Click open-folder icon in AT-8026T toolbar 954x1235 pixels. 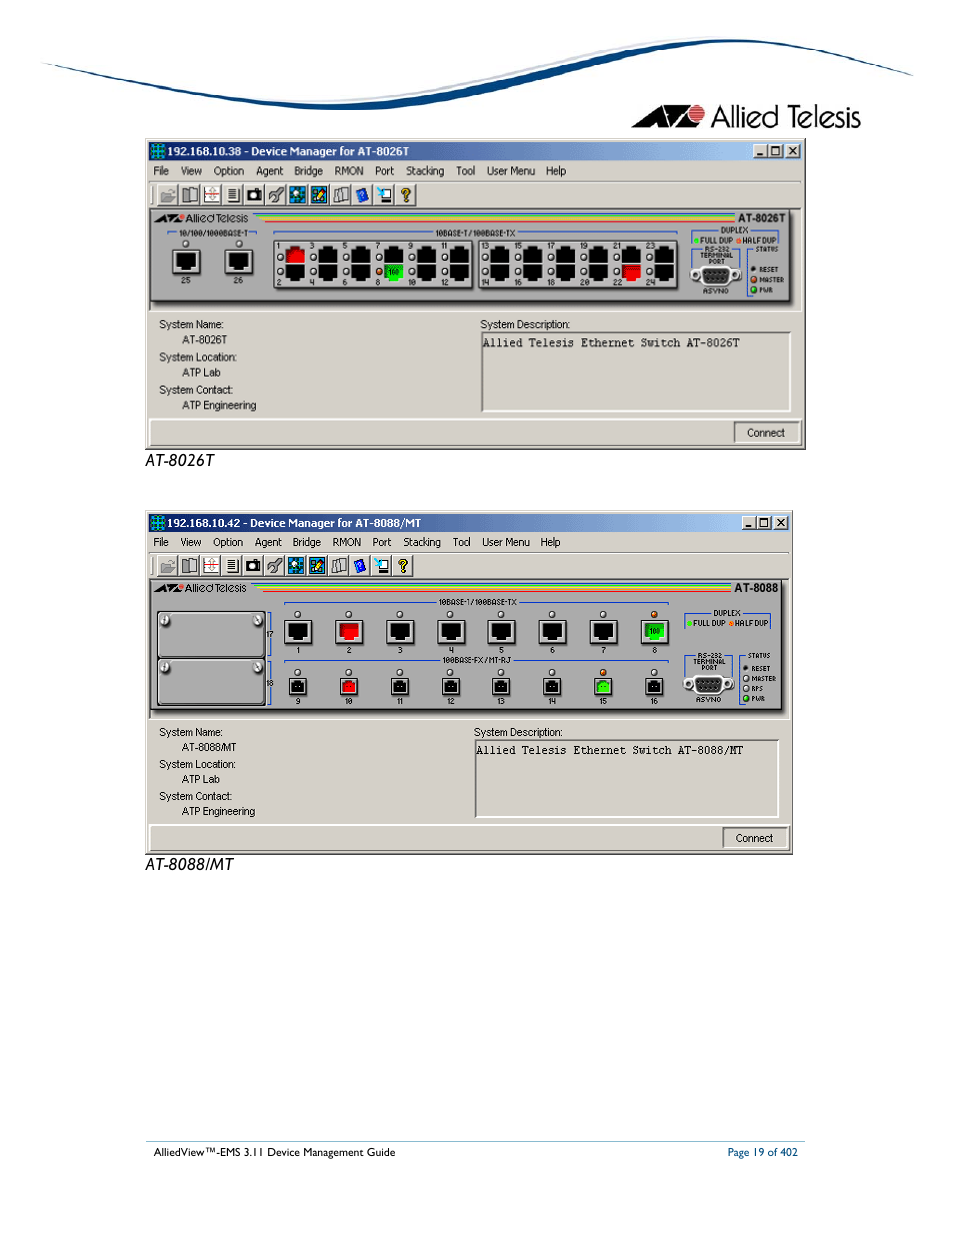pyautogui.click(x=168, y=195)
